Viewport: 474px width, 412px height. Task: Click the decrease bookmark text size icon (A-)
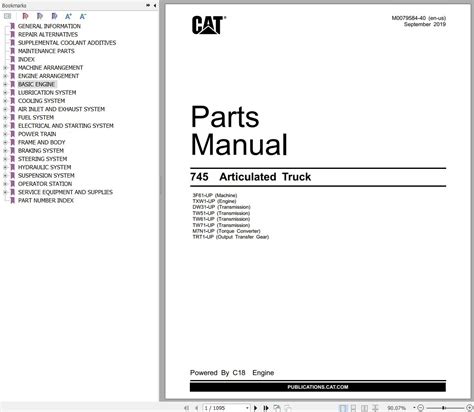(x=83, y=16)
